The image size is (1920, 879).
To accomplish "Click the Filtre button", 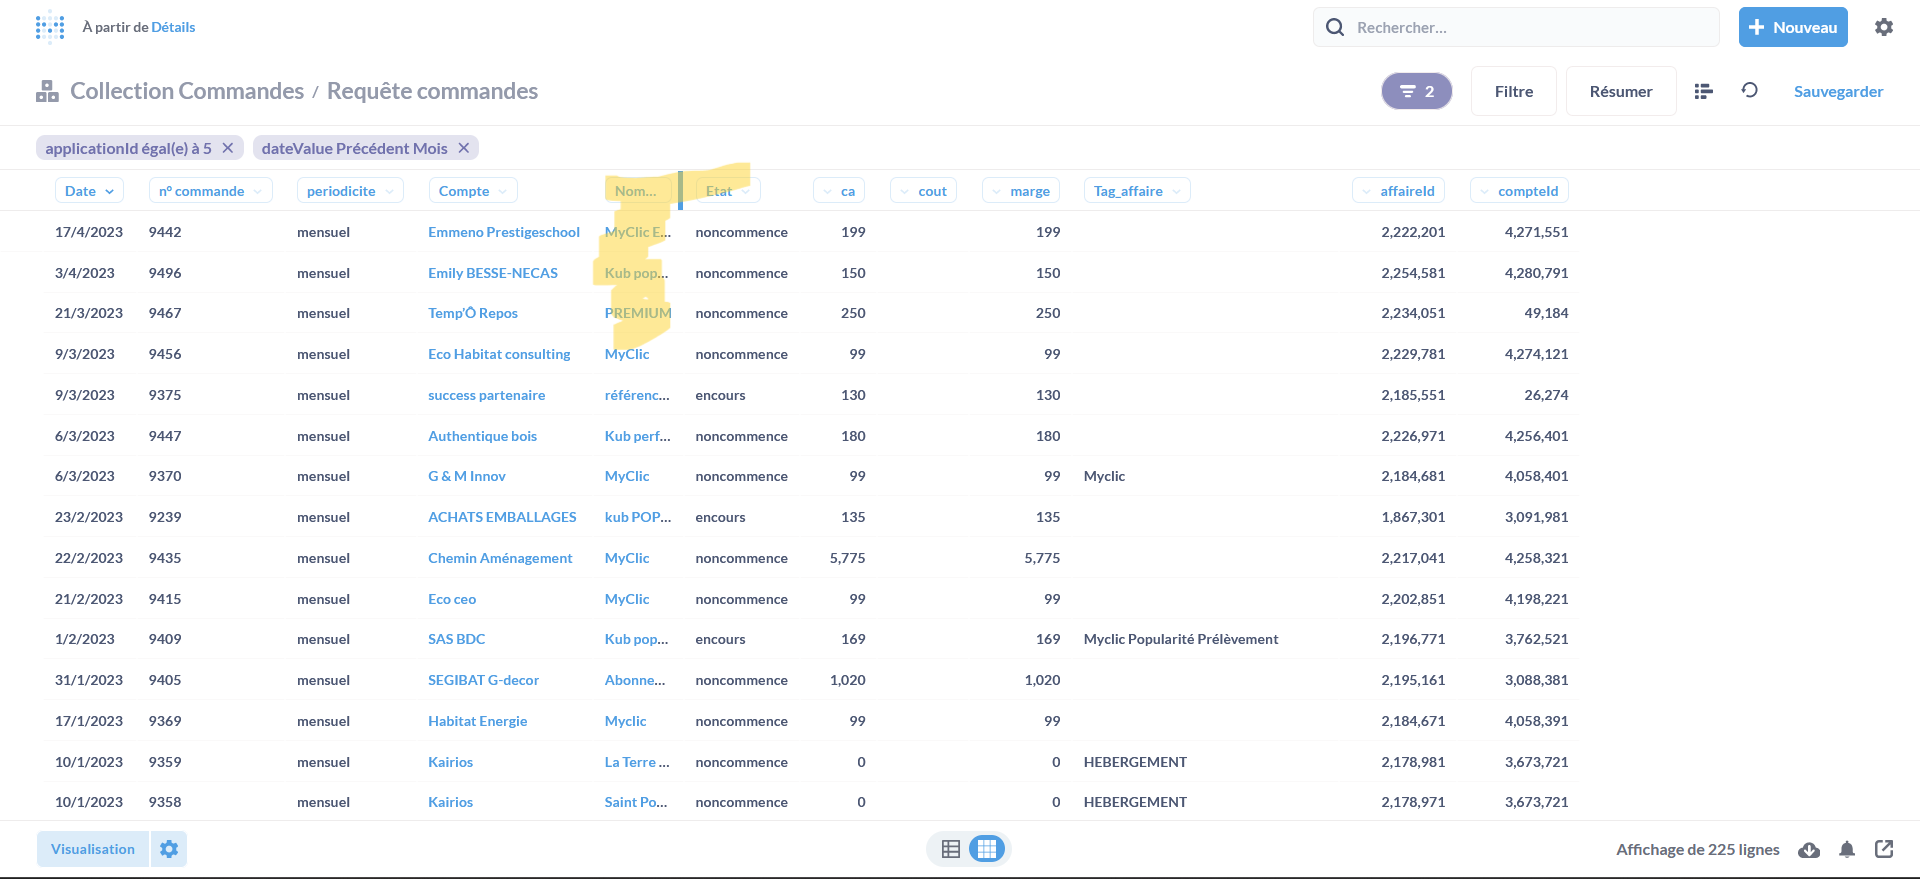I will point(1514,91).
